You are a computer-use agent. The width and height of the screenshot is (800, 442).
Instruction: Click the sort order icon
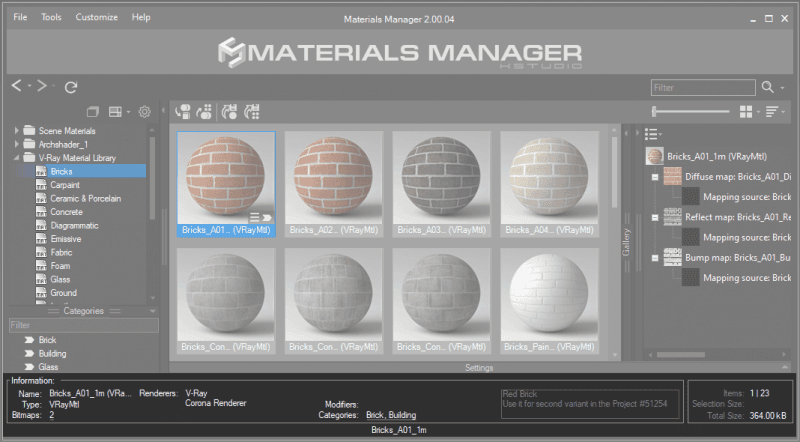click(771, 112)
